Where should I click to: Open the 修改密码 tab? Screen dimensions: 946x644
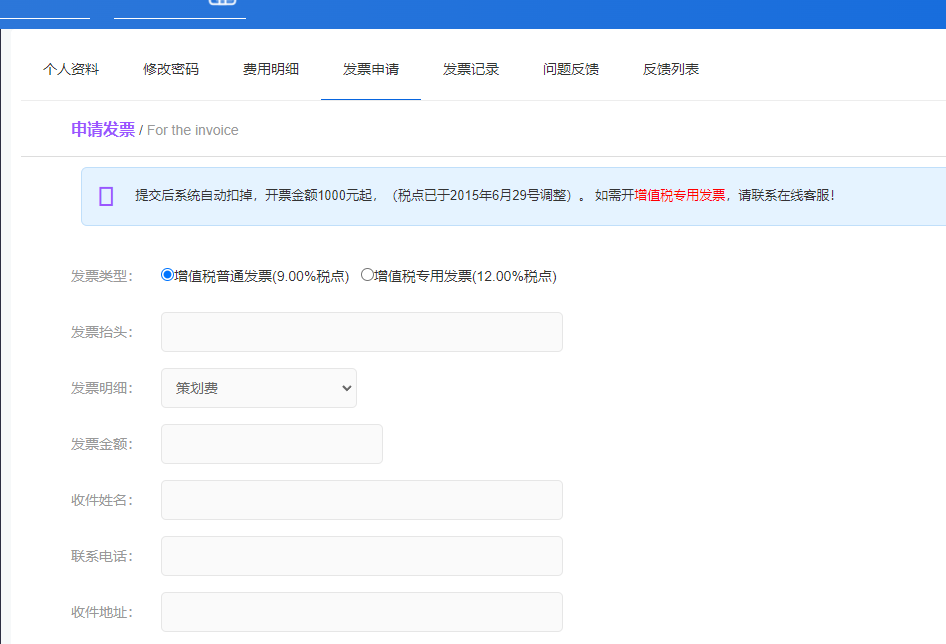tap(170, 69)
